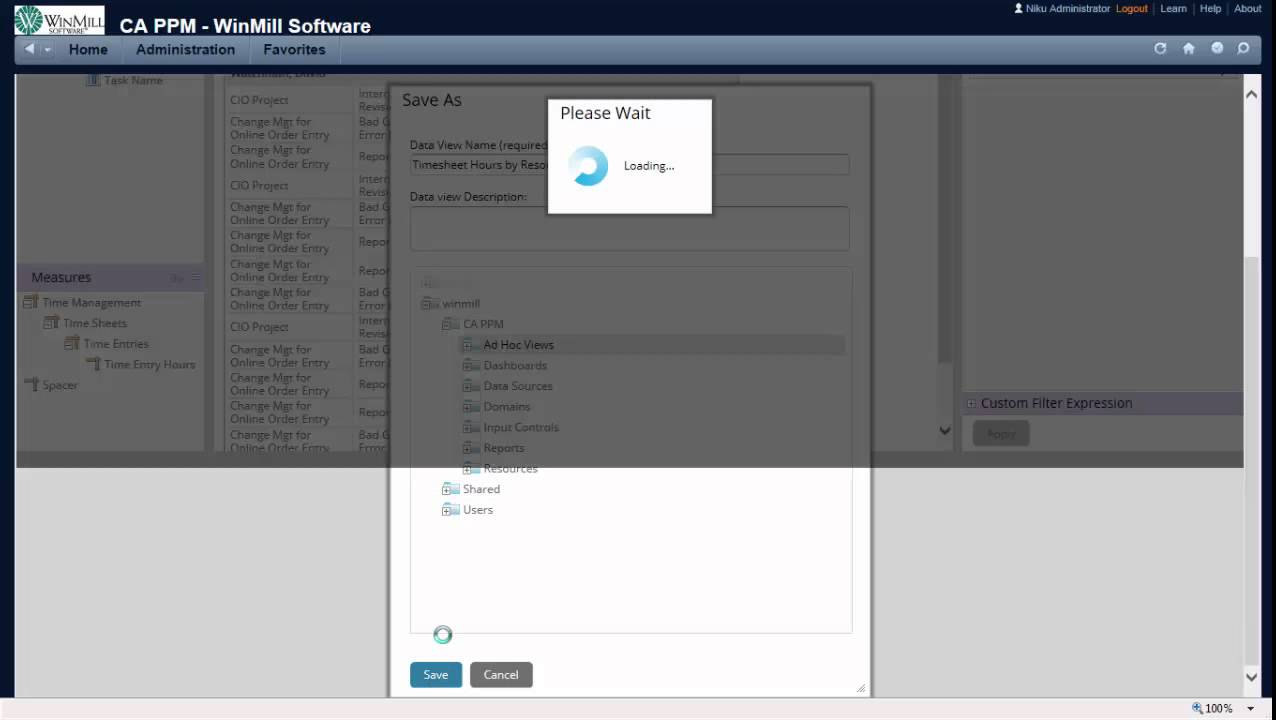
Task: Click the Time Sheets set icon
Action: (x=52, y=323)
